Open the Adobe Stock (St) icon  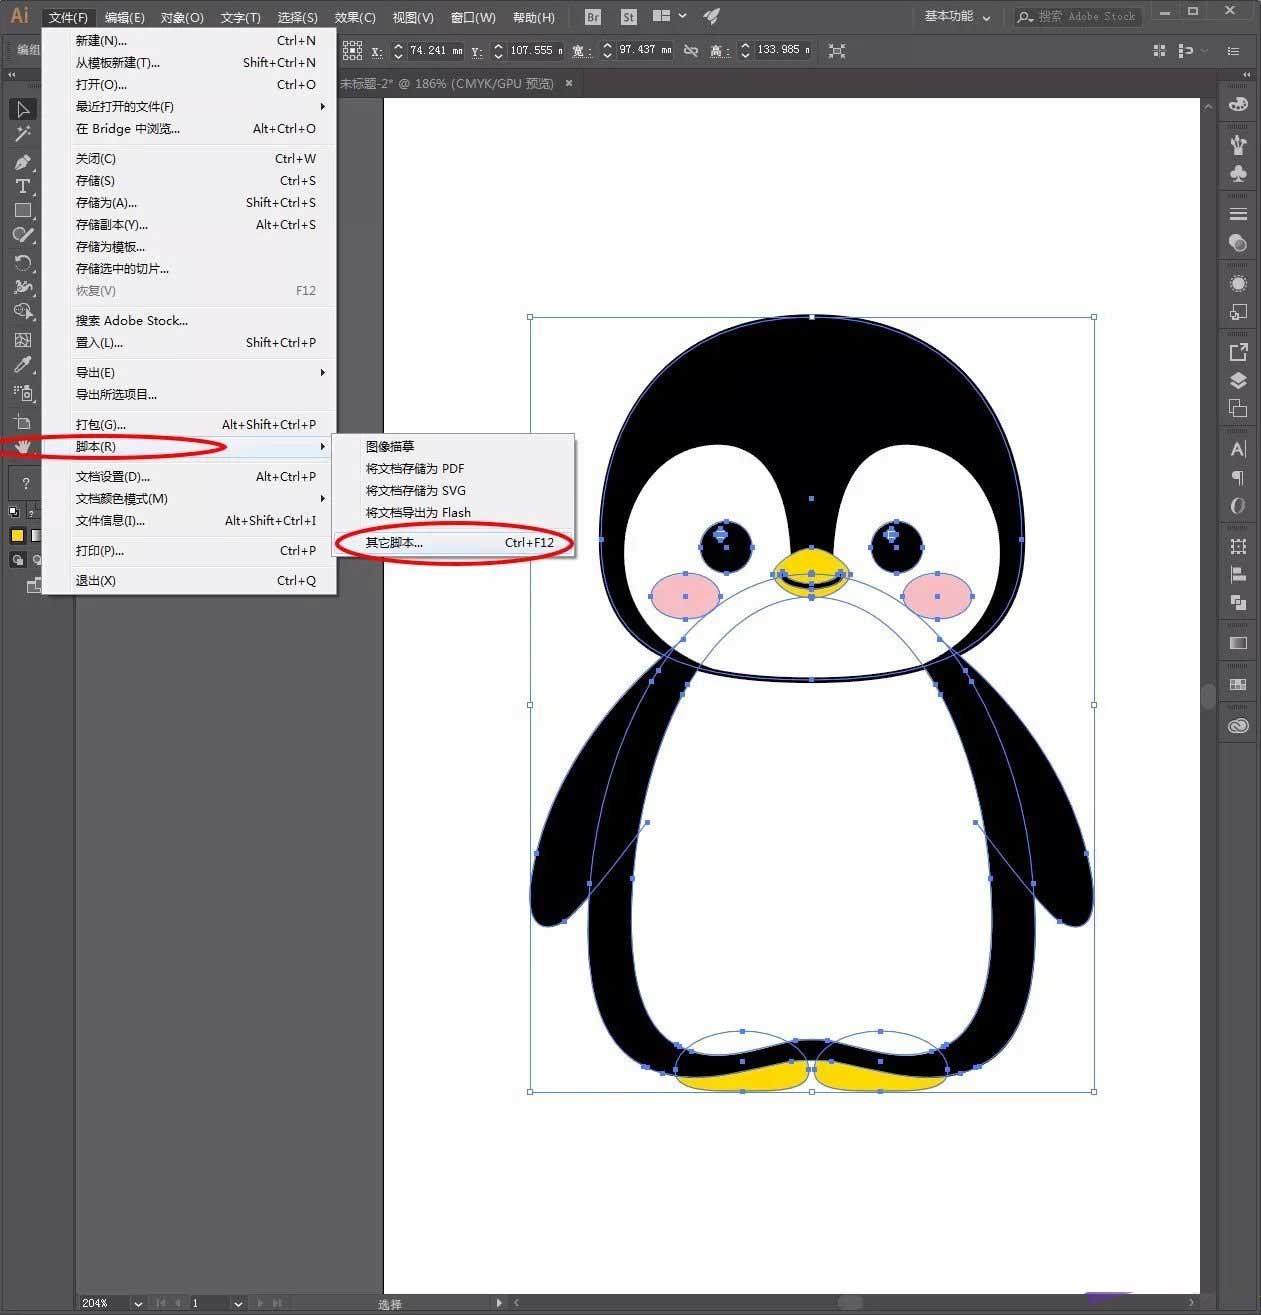coord(628,17)
